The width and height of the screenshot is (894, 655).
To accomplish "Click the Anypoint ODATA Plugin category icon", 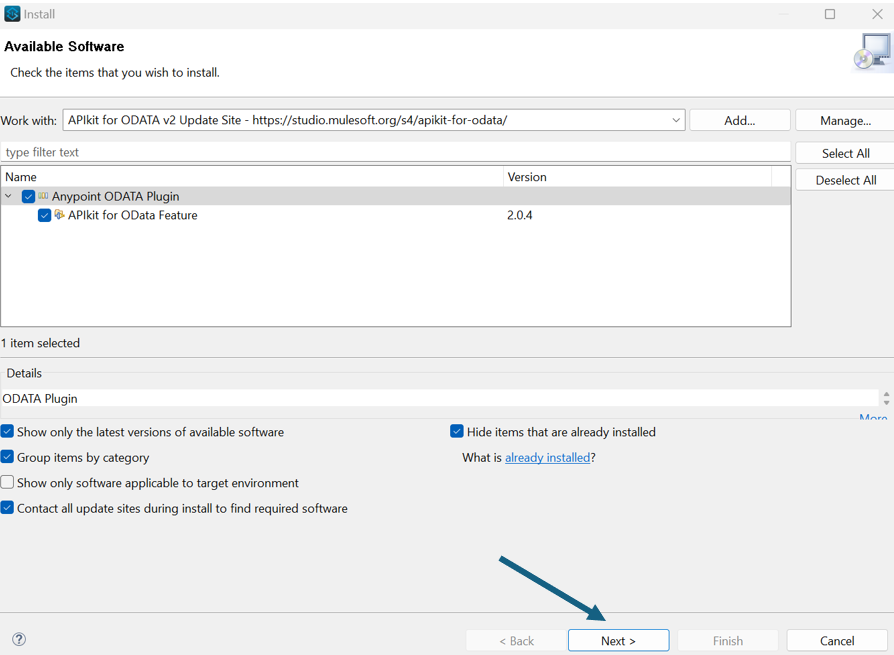I will coord(43,197).
